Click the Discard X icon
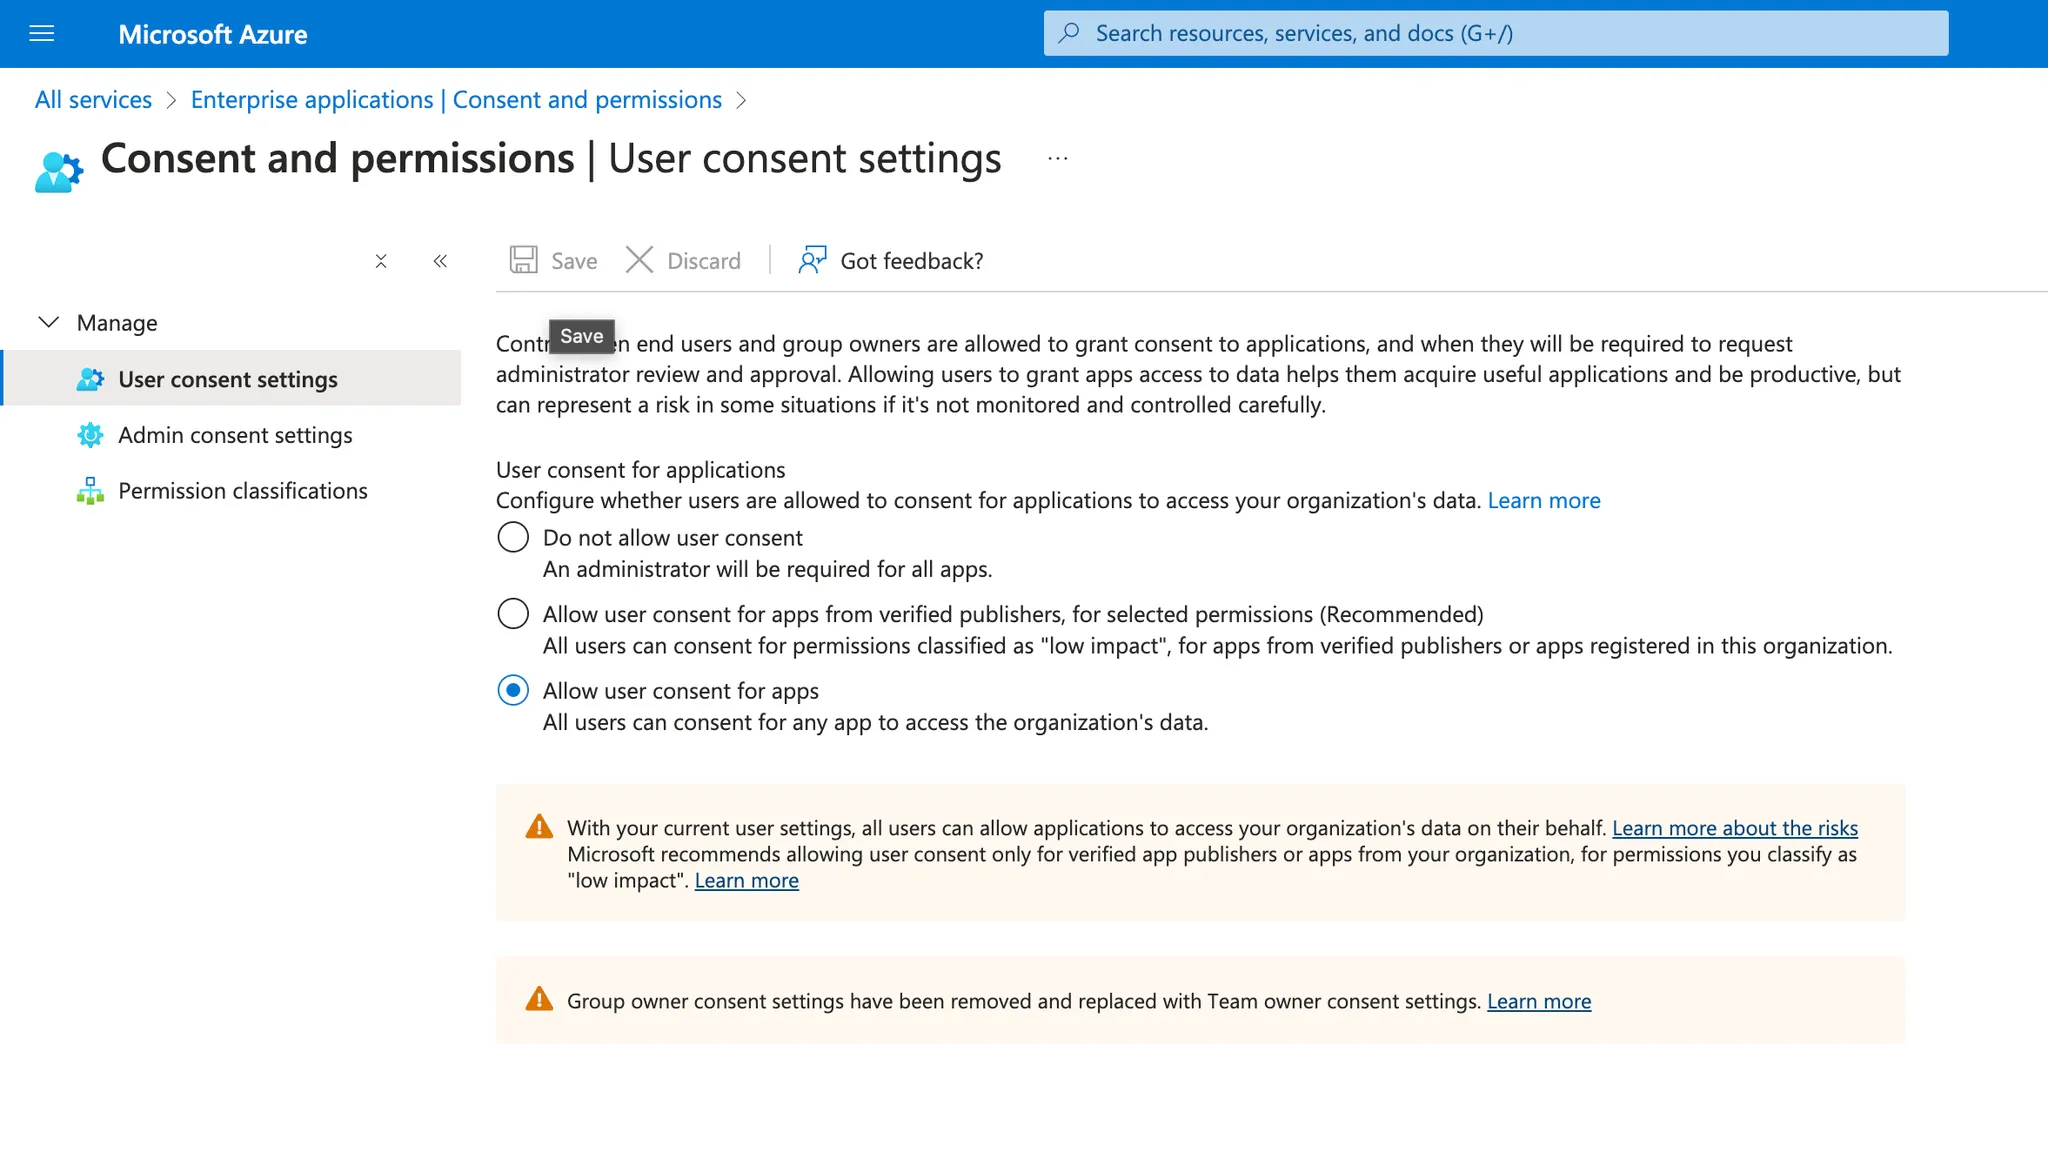This screenshot has height=1166, width=2048. (639, 260)
